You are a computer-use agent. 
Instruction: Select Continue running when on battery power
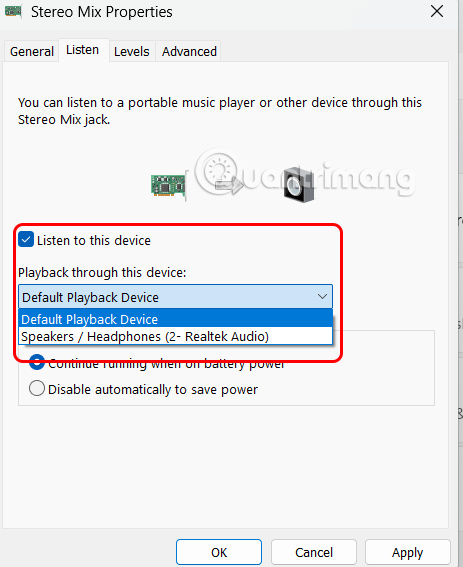tap(37, 362)
